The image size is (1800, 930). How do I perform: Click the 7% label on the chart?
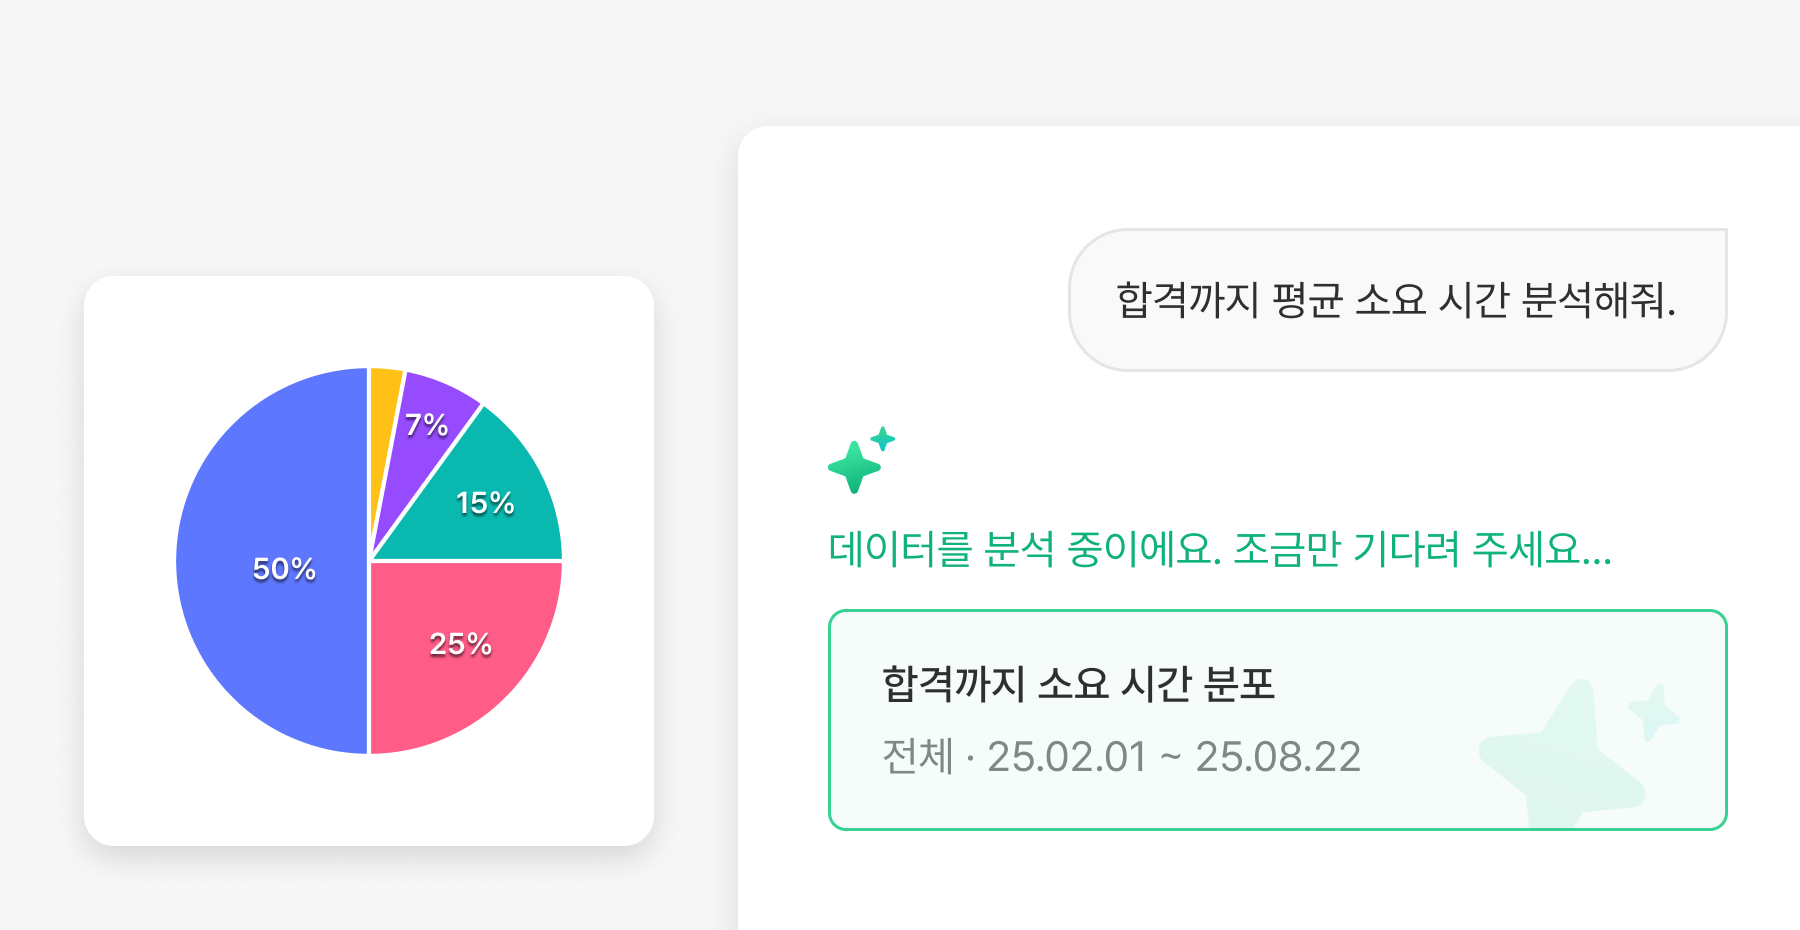pos(426,425)
